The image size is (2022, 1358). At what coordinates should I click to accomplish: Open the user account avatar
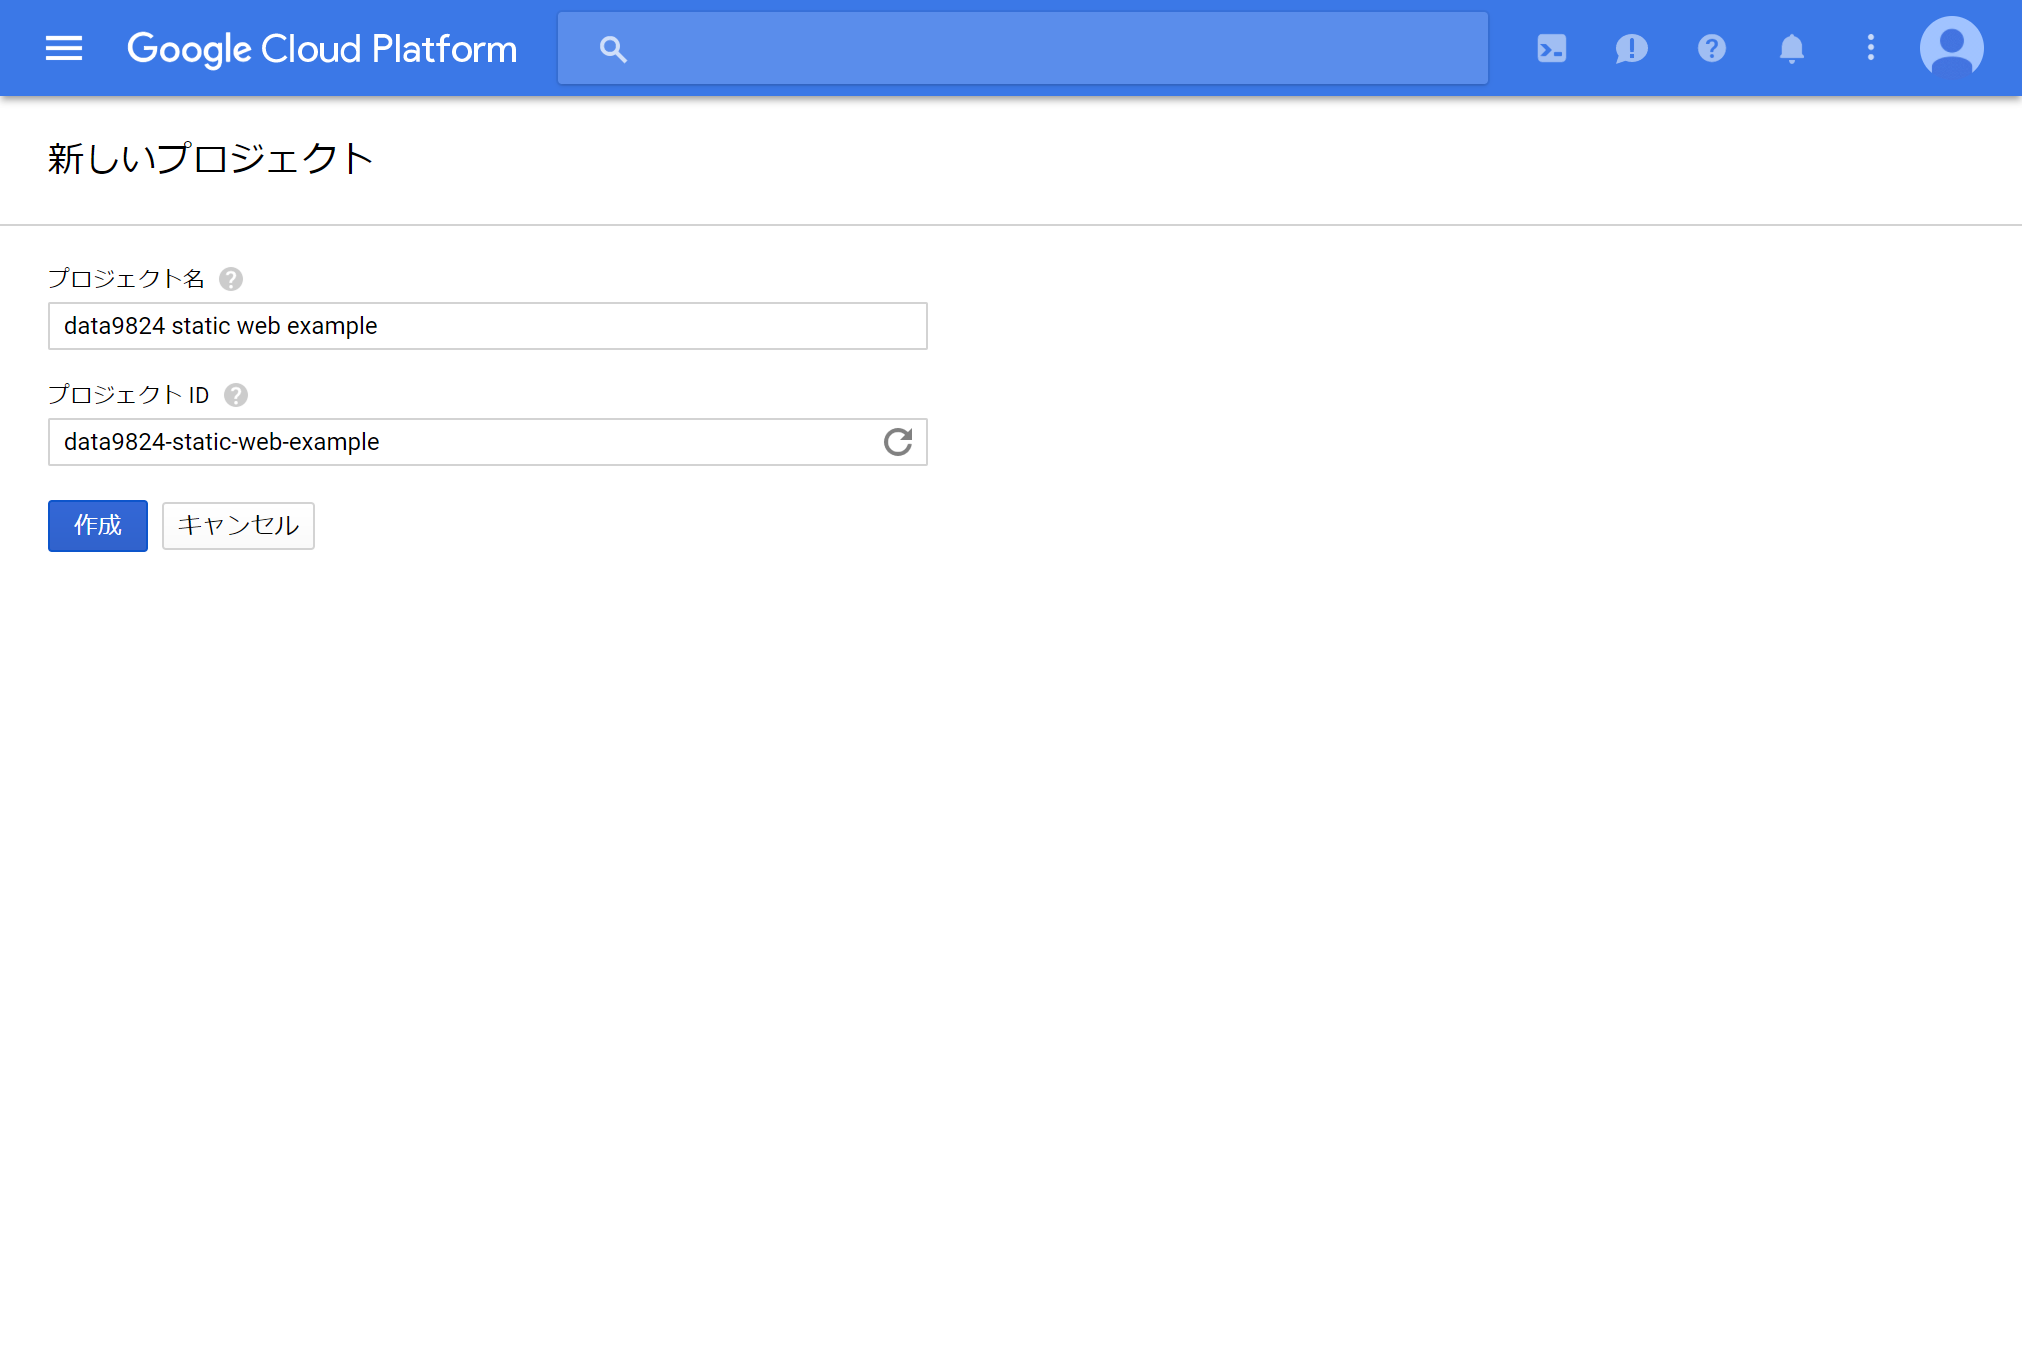coord(1951,47)
